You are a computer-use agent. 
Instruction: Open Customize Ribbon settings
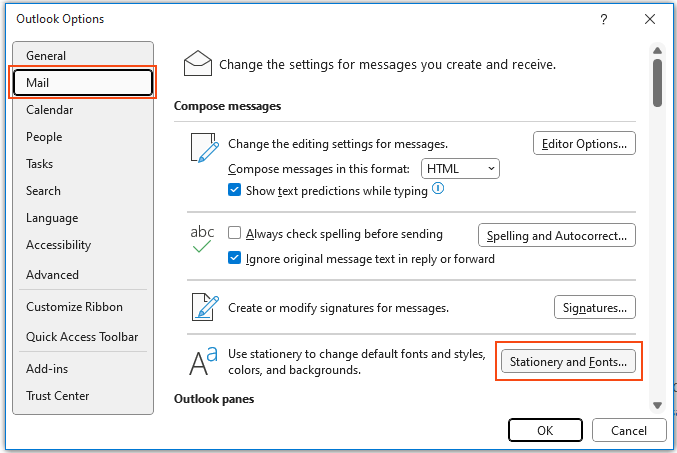tap(83, 307)
